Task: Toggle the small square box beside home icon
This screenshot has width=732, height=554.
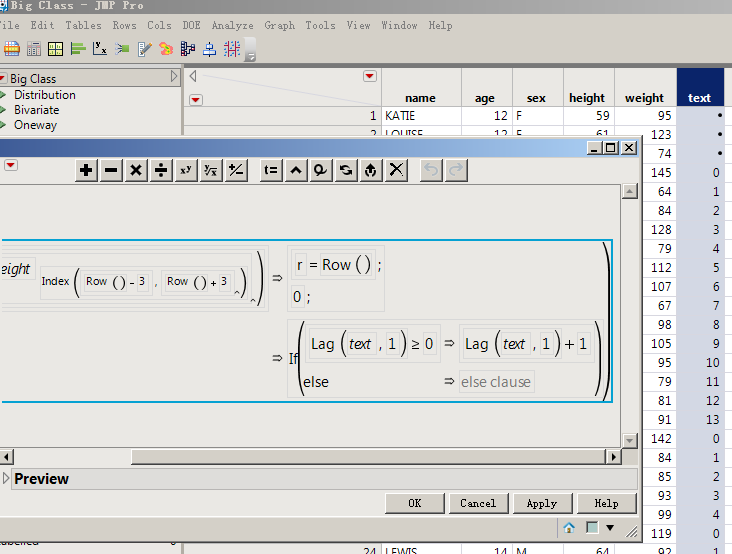Action: tap(592, 527)
